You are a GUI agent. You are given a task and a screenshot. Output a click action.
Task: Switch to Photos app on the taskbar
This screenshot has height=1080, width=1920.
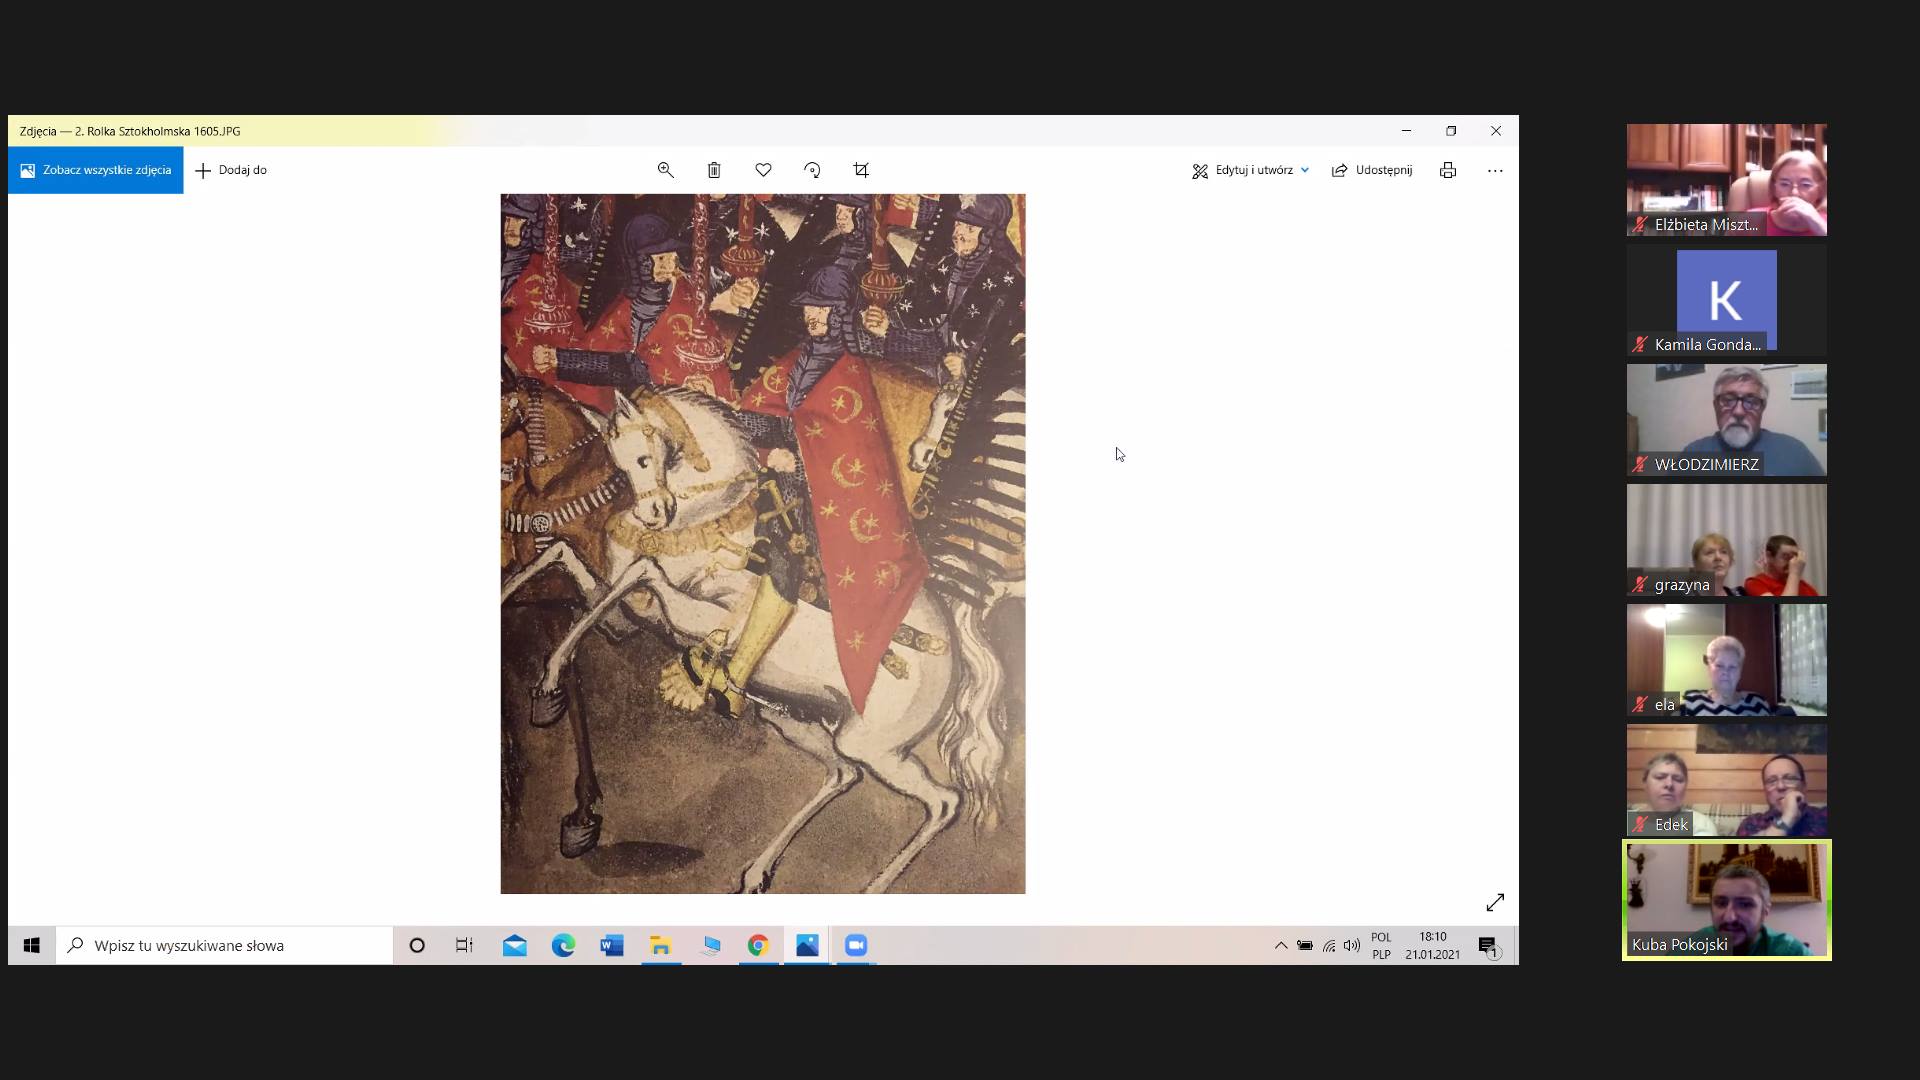tap(807, 945)
